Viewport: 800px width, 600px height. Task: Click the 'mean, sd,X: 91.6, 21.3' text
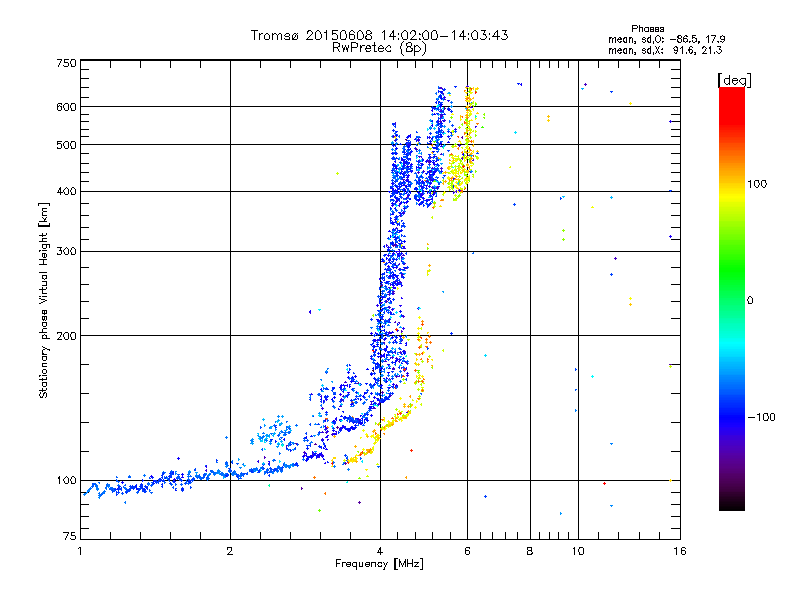665,50
